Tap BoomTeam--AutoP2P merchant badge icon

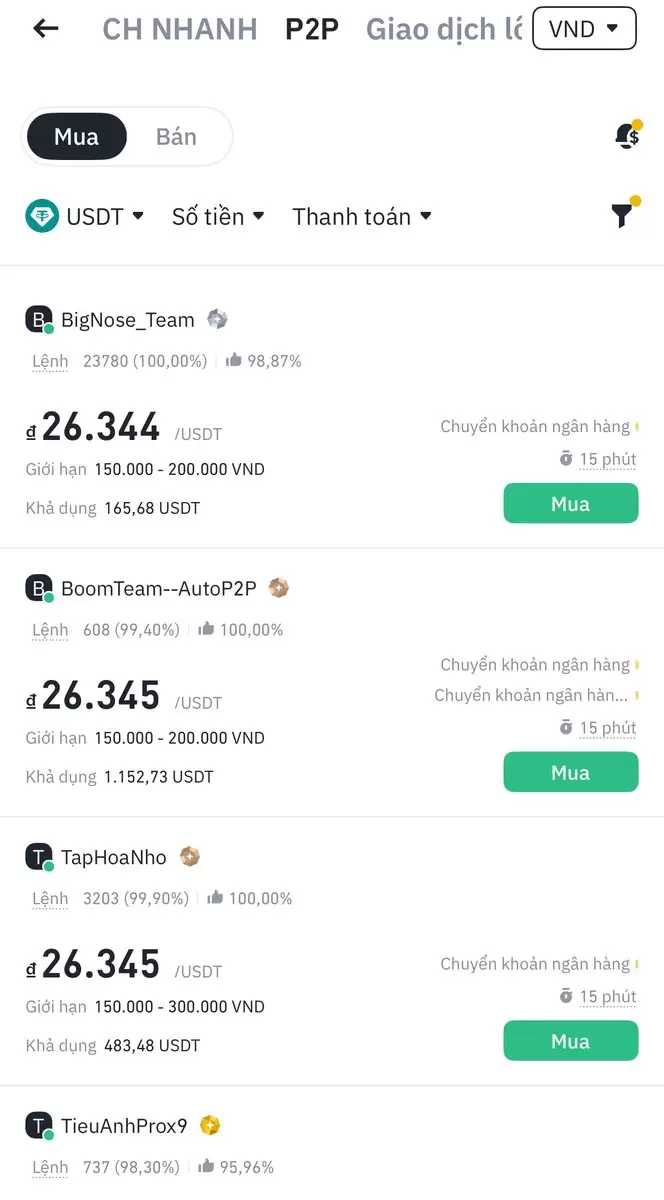tap(279, 588)
